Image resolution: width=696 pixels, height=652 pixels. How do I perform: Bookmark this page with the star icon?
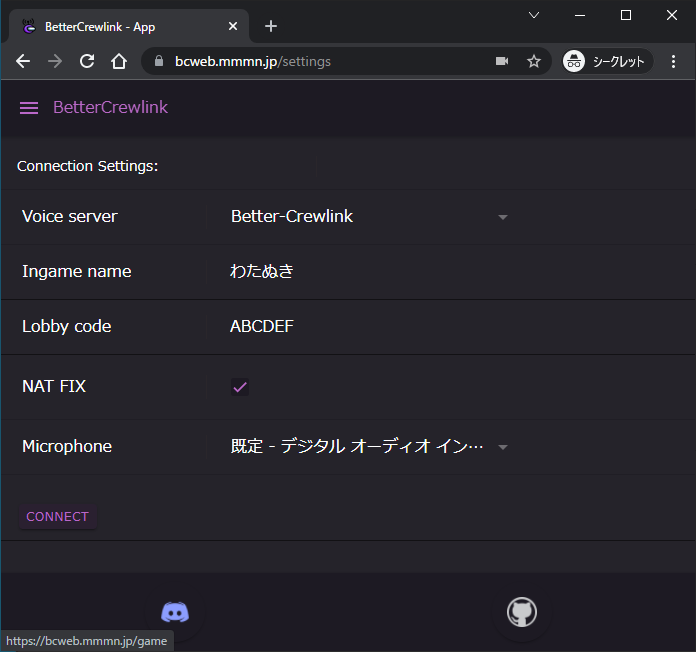(x=534, y=61)
